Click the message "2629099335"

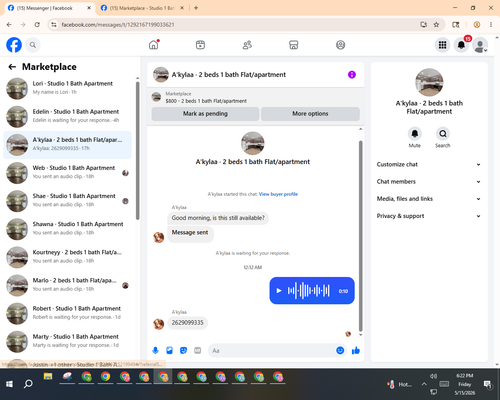[x=188, y=323]
